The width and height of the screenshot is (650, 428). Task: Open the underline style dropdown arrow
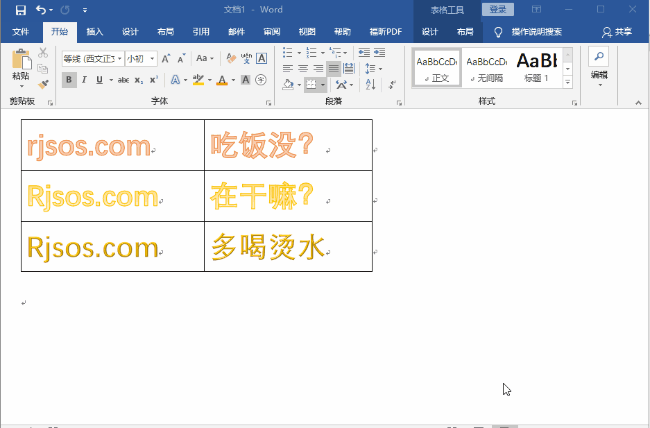[x=111, y=80]
